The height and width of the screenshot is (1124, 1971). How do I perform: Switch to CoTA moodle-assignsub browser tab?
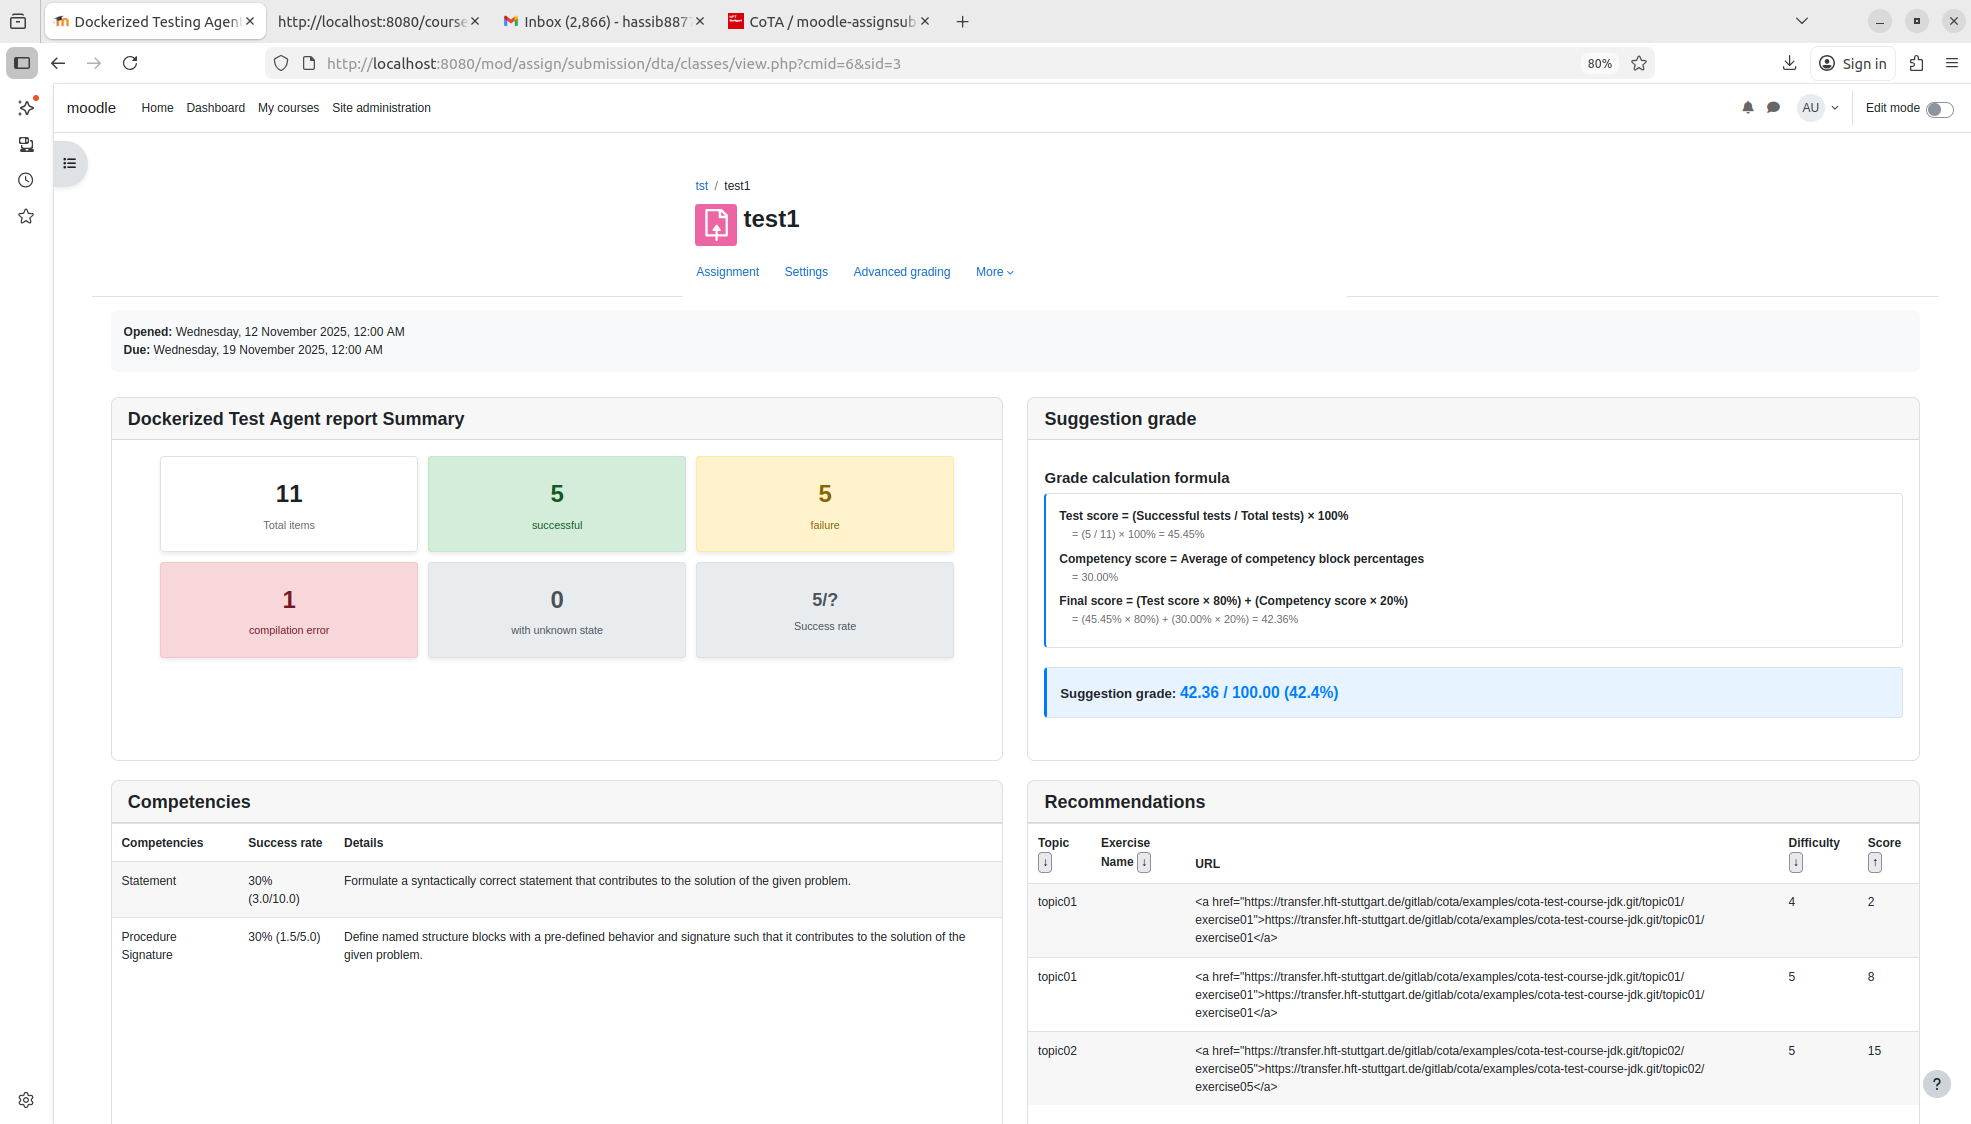click(830, 21)
